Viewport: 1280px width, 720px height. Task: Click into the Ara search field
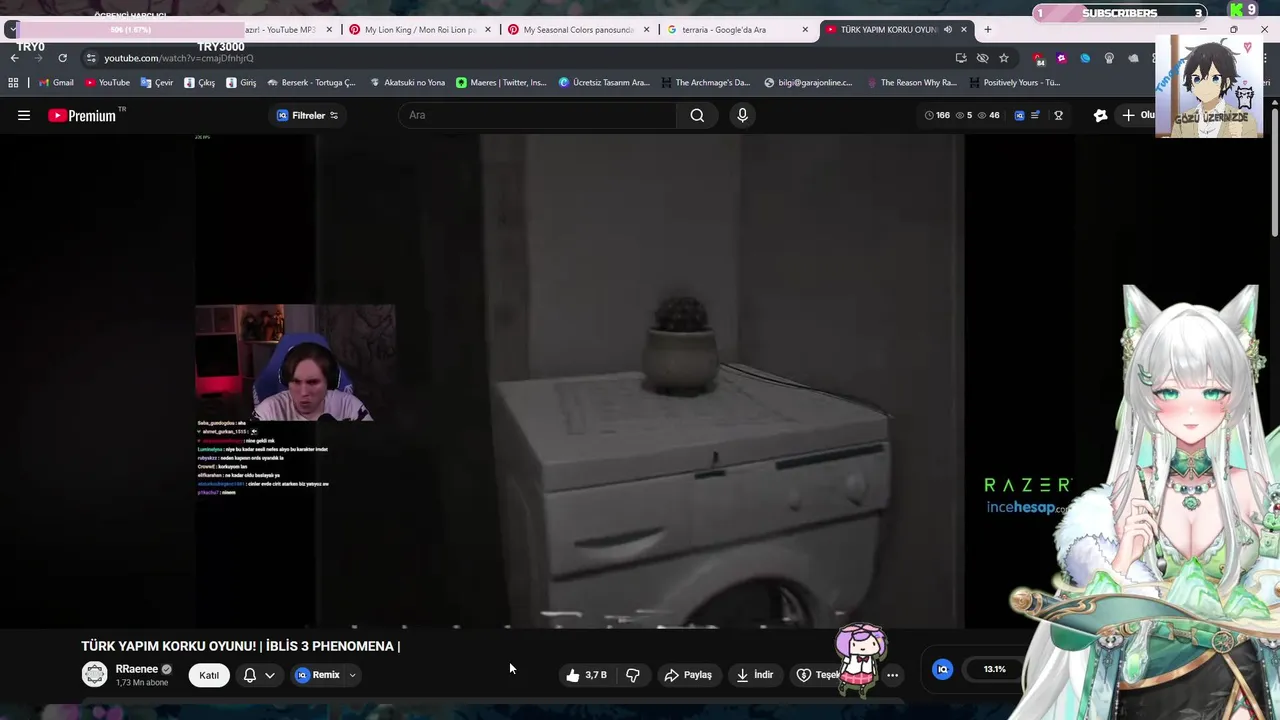pyautogui.click(x=538, y=115)
